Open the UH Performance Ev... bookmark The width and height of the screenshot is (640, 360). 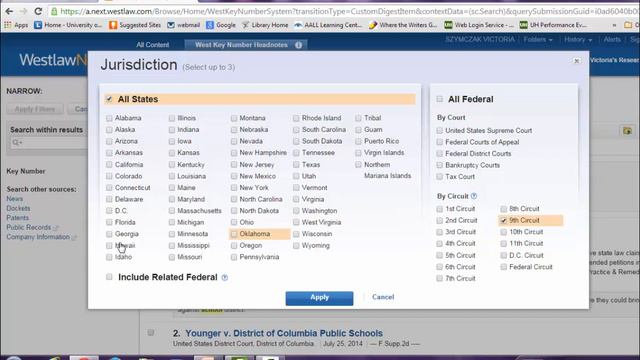pyautogui.click(x=553, y=25)
